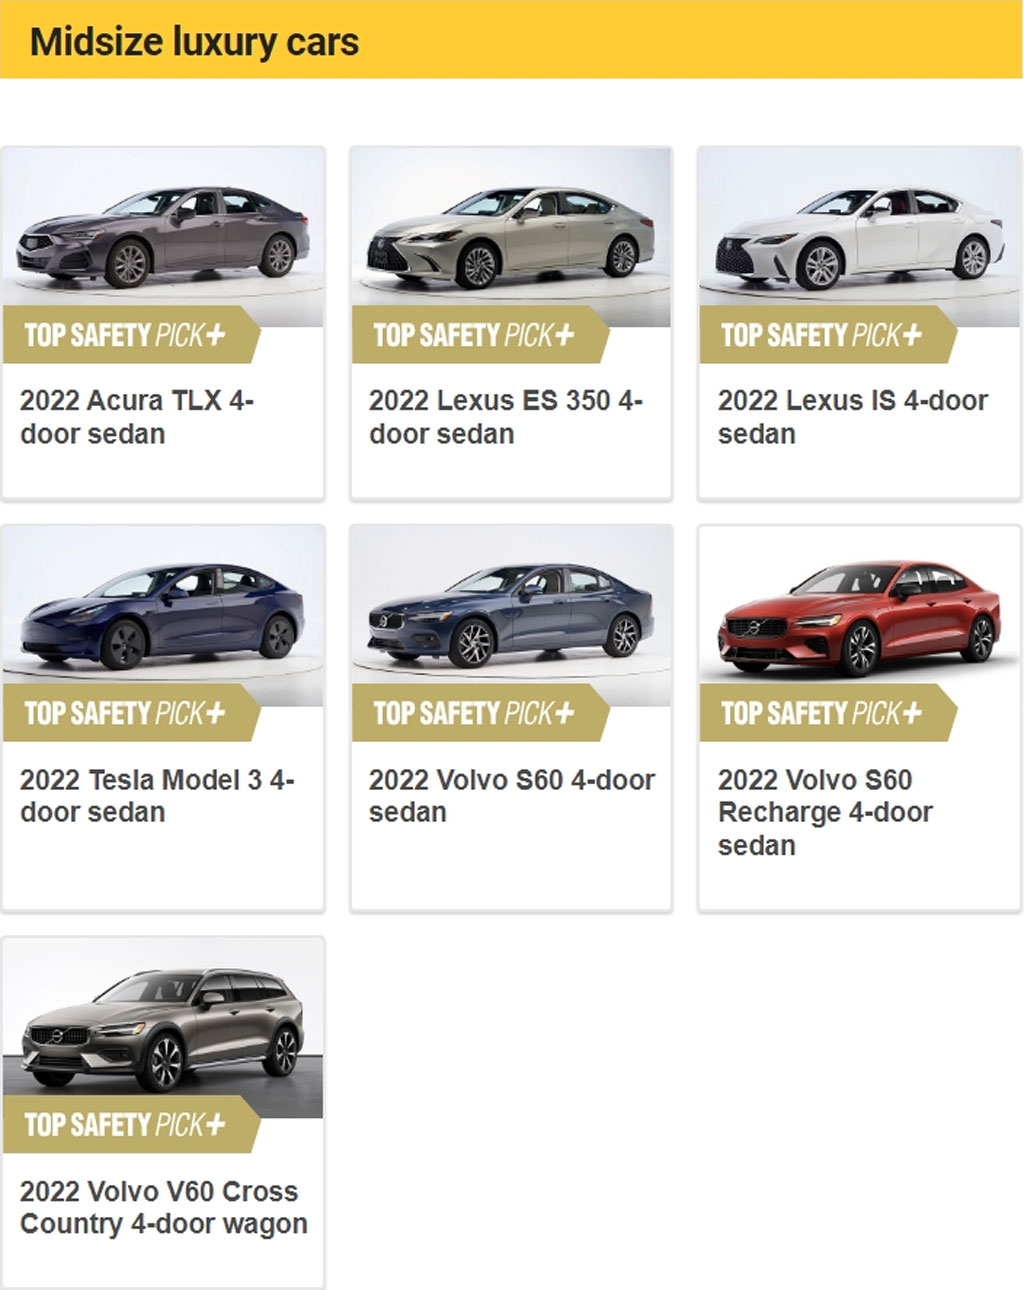Screen dimensions: 1024x1290
Task: Open the 2022 Tesla Model 3 4-door sedan link
Action: [157, 795]
